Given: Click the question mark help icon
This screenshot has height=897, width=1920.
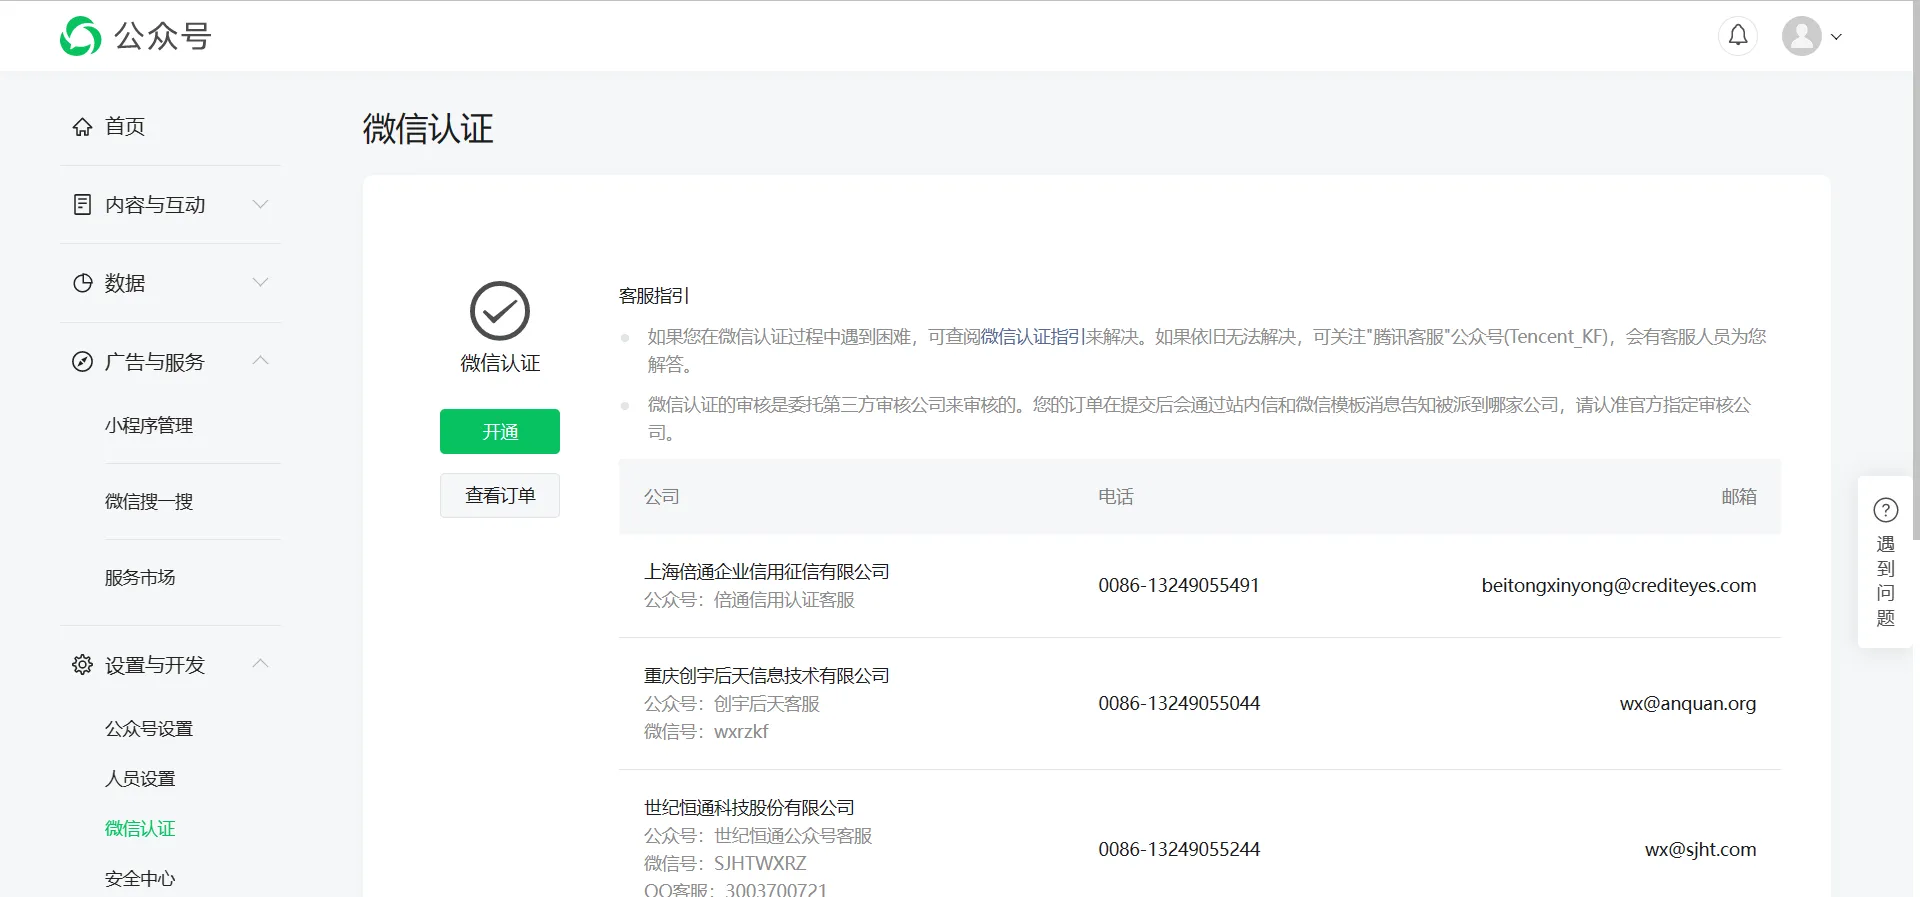Looking at the screenshot, I should click(x=1885, y=511).
